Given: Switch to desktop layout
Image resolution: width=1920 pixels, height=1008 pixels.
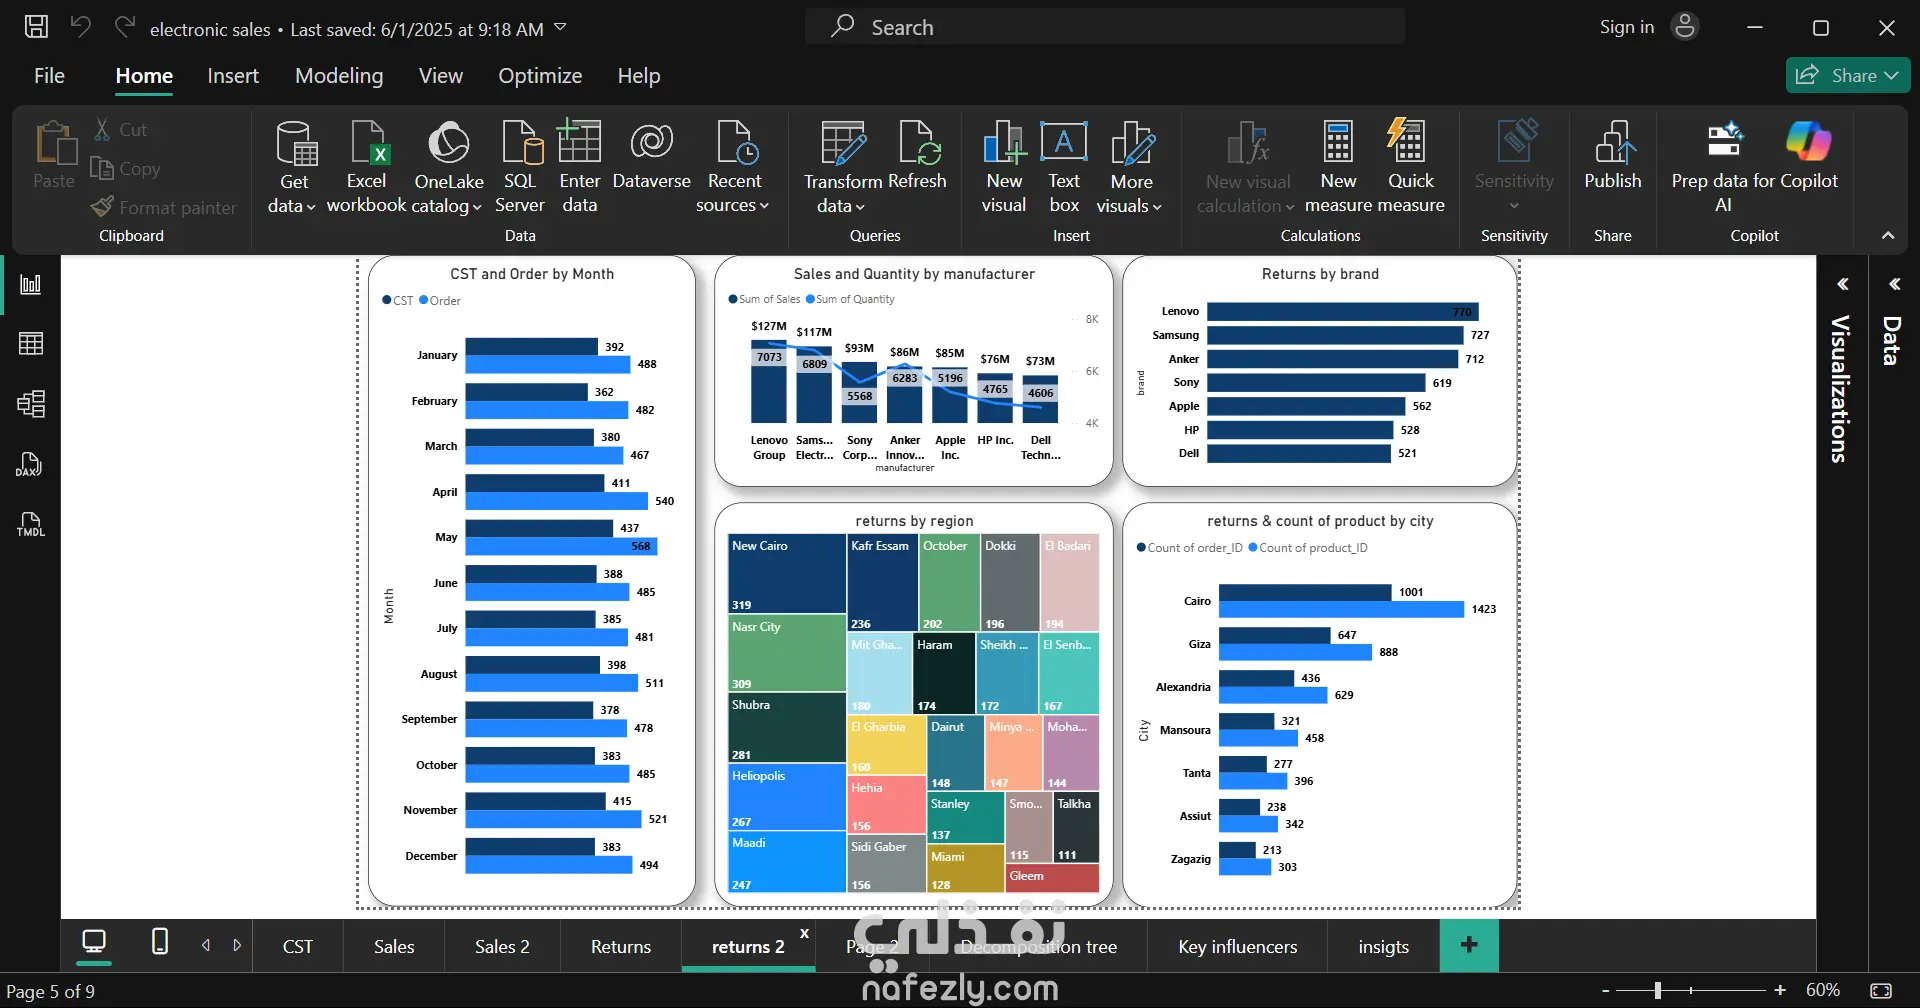Looking at the screenshot, I should (94, 942).
